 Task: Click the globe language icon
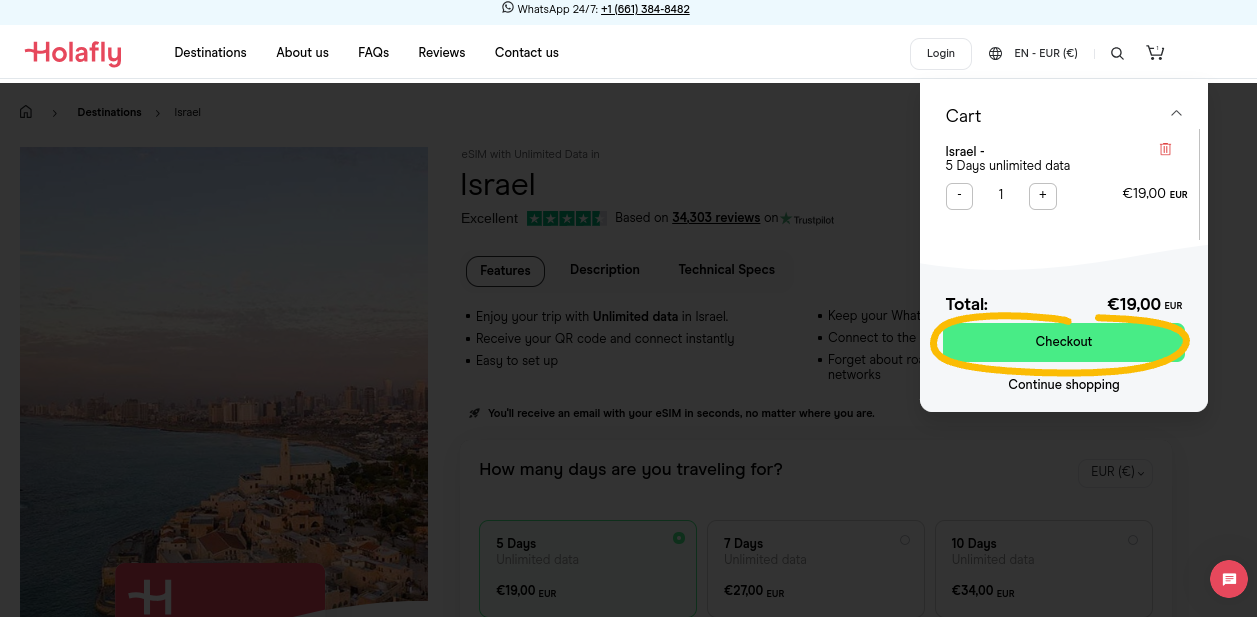click(x=995, y=54)
